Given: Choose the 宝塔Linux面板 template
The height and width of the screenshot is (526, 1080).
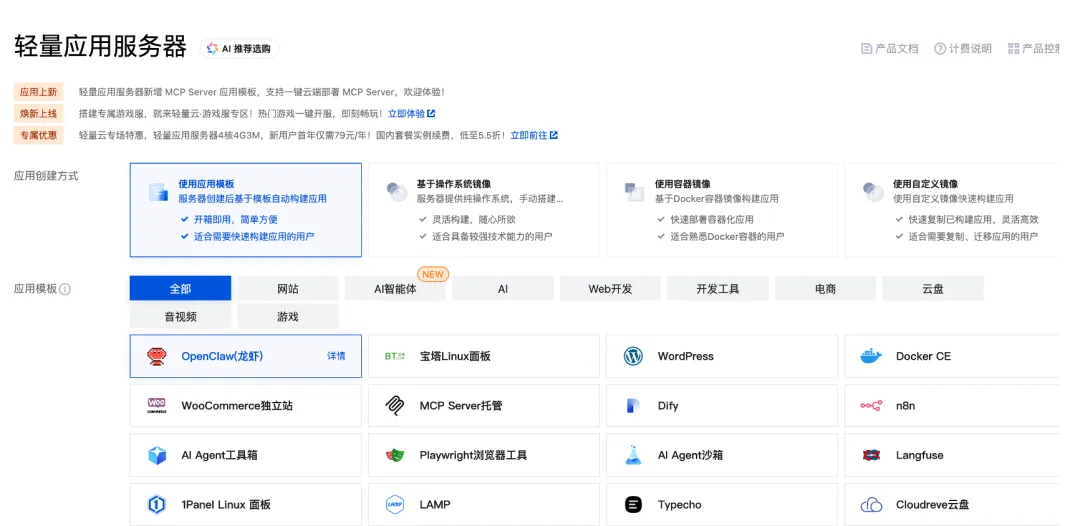Looking at the screenshot, I should click(x=484, y=356).
